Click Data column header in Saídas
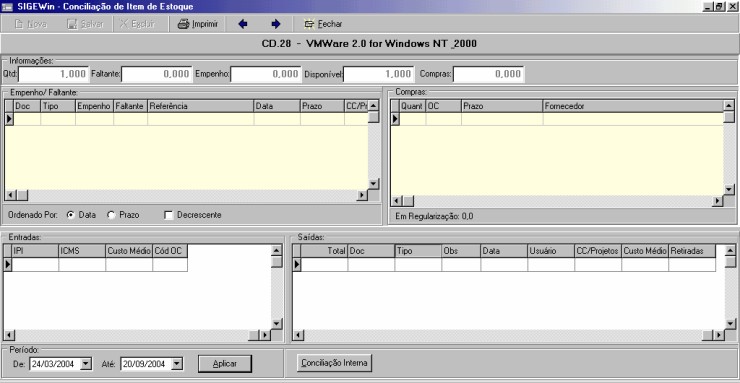 pyautogui.click(x=504, y=251)
